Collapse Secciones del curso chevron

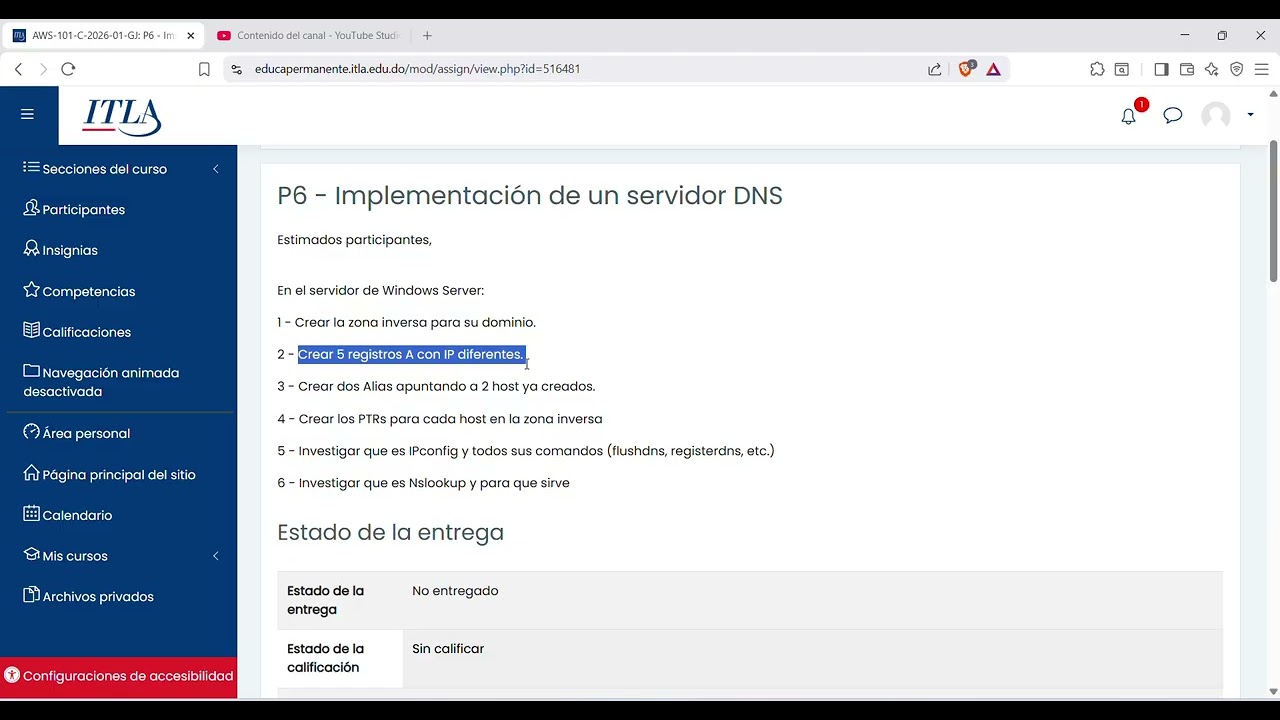215,169
